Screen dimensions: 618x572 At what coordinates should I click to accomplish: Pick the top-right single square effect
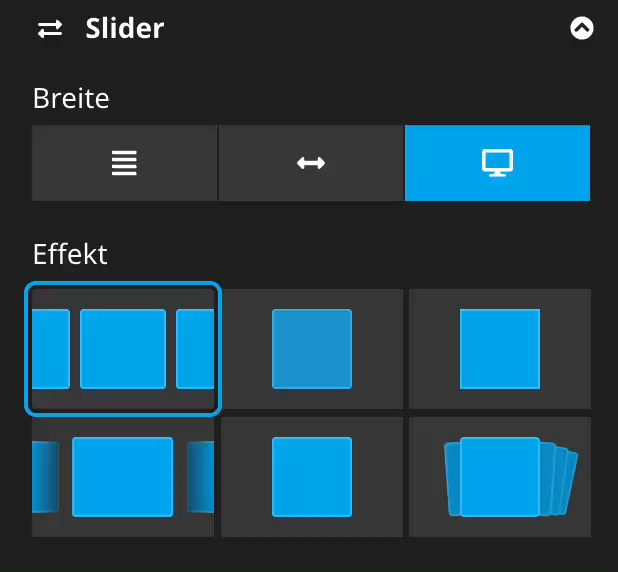[499, 348]
